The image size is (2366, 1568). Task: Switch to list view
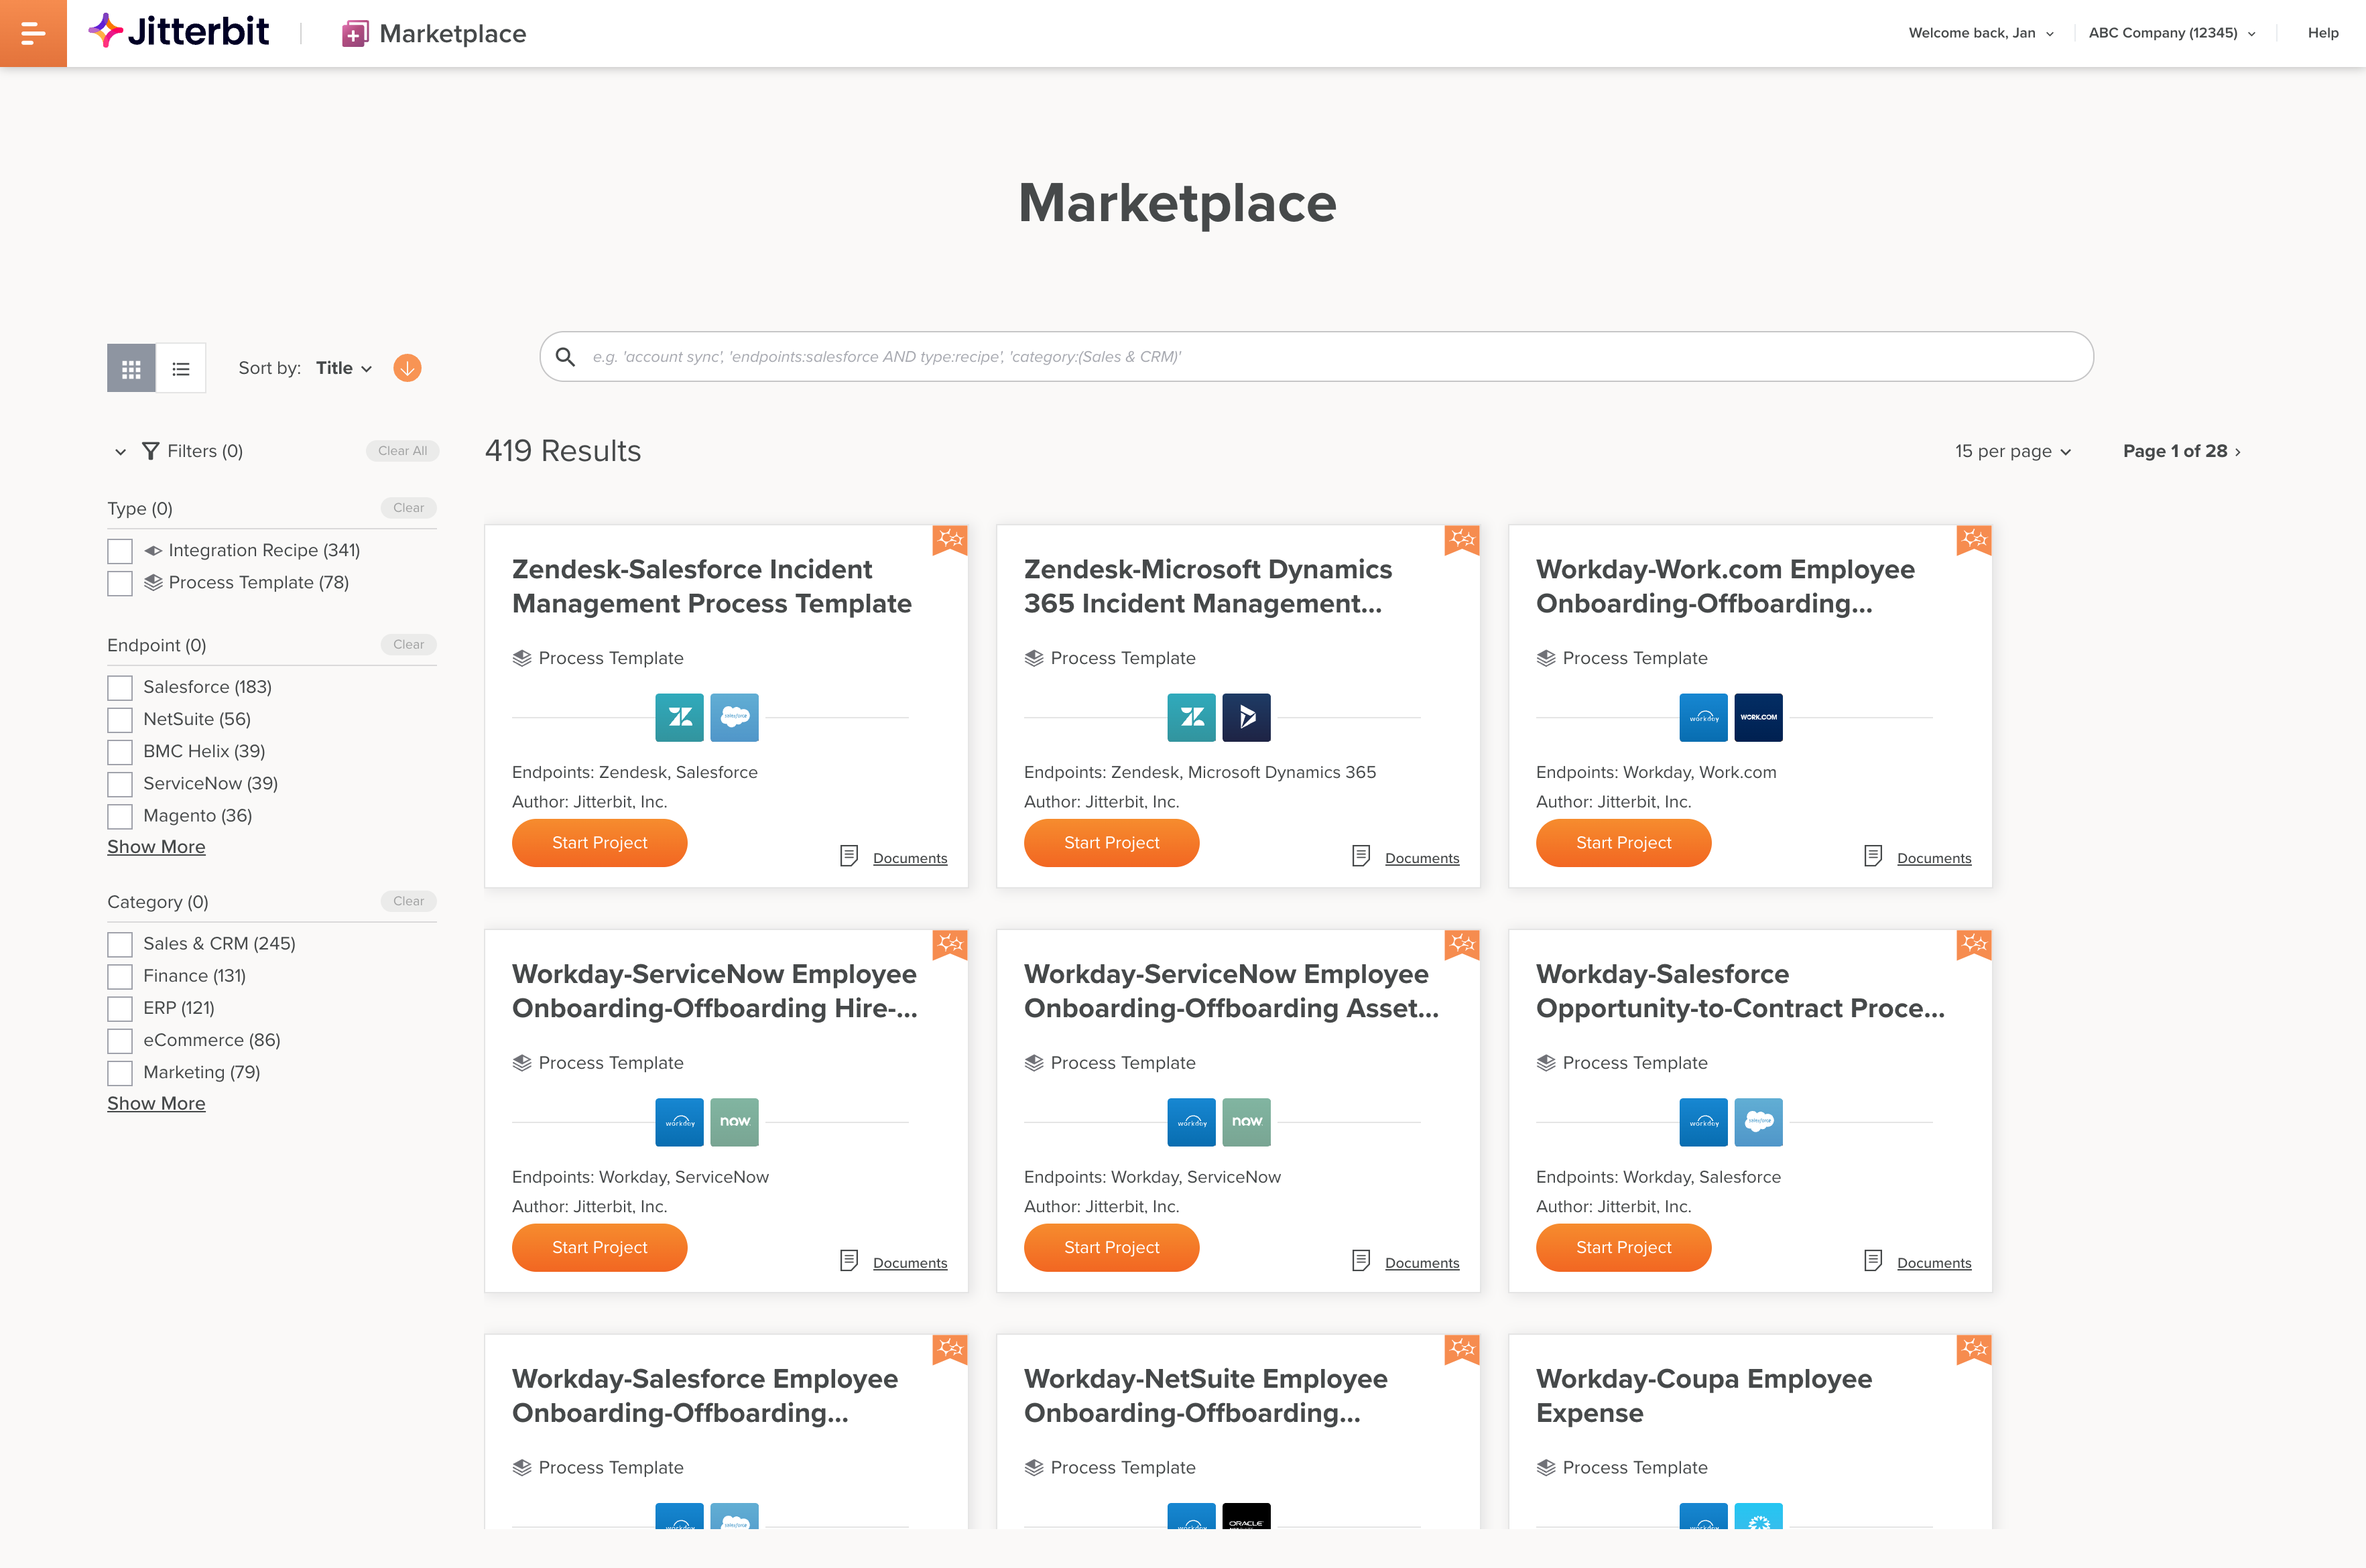coord(181,369)
